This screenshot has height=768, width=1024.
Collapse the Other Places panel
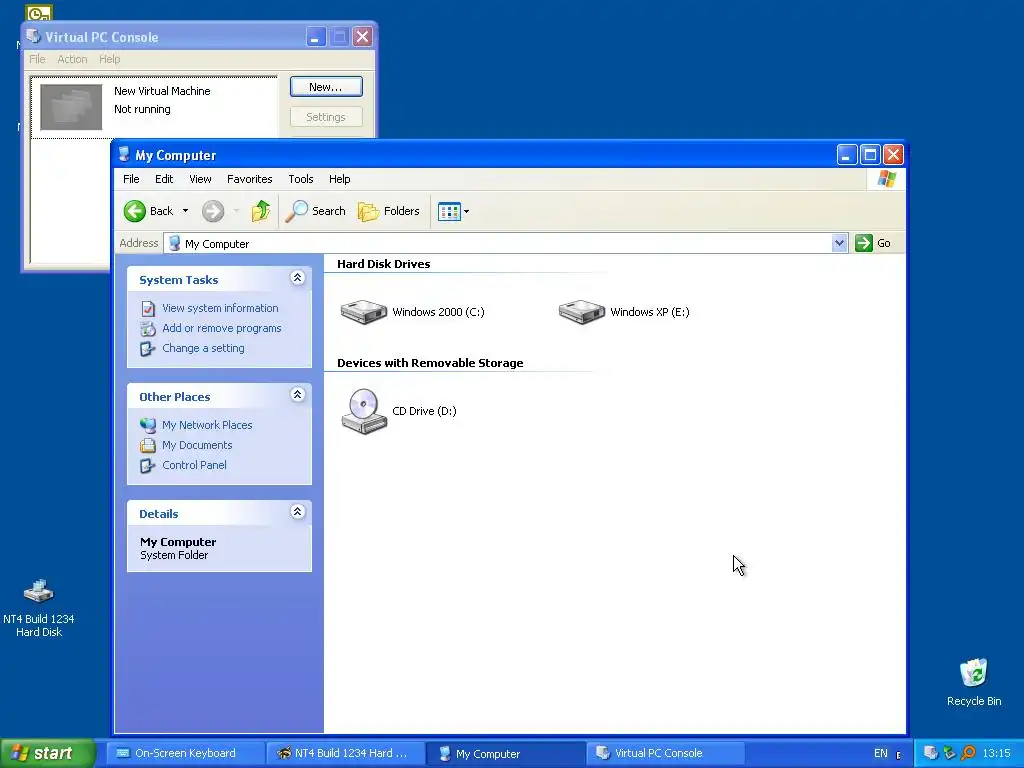click(297, 395)
